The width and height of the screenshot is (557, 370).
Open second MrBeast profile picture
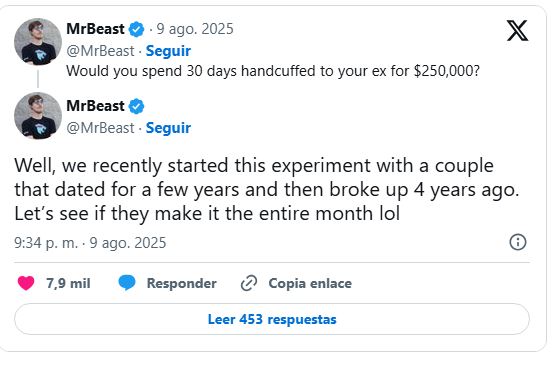38,116
